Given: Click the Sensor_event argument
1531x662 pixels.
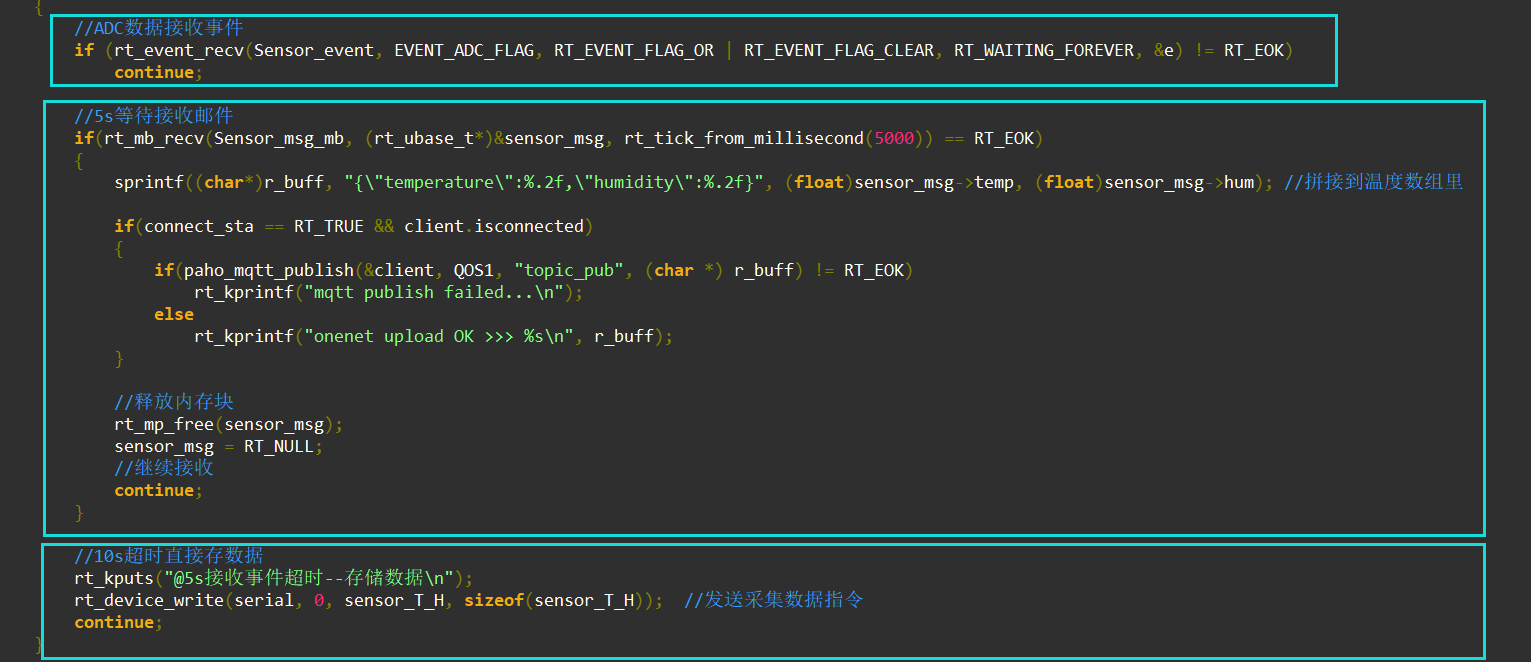Looking at the screenshot, I should coord(314,50).
